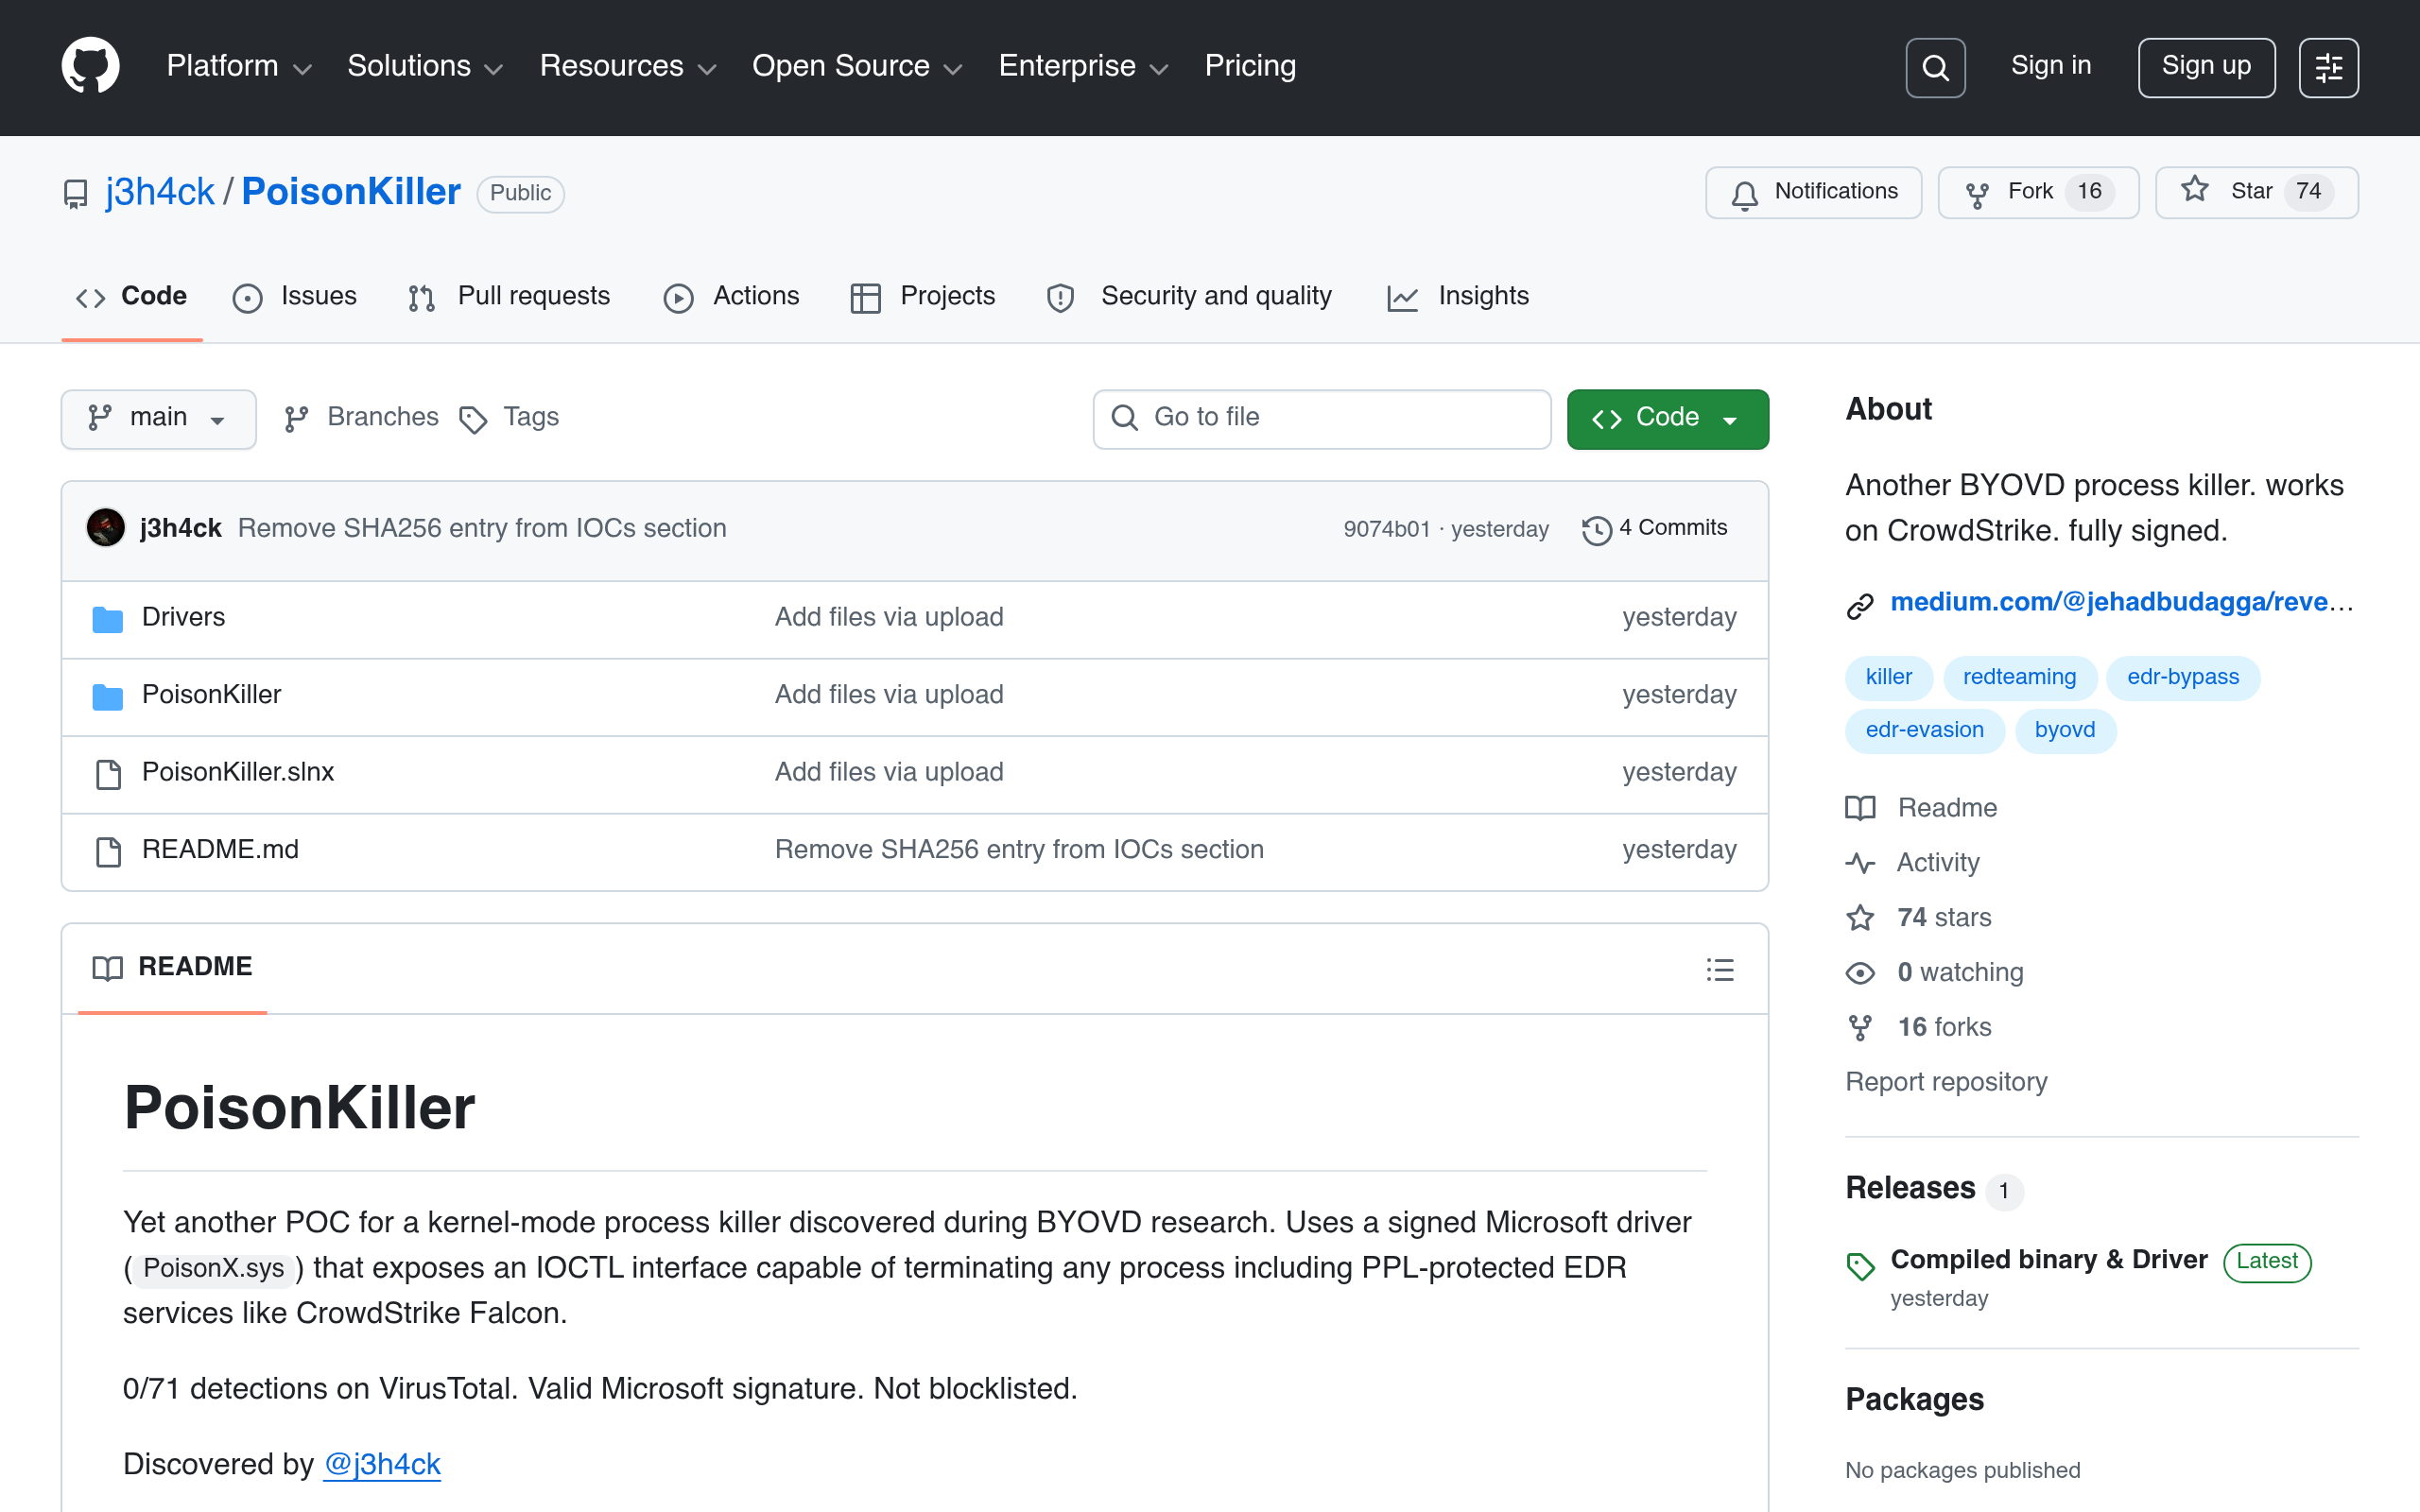The width and height of the screenshot is (2420, 1512).
Task: Open the PoisonKiller folder icon
Action: [x=107, y=696]
